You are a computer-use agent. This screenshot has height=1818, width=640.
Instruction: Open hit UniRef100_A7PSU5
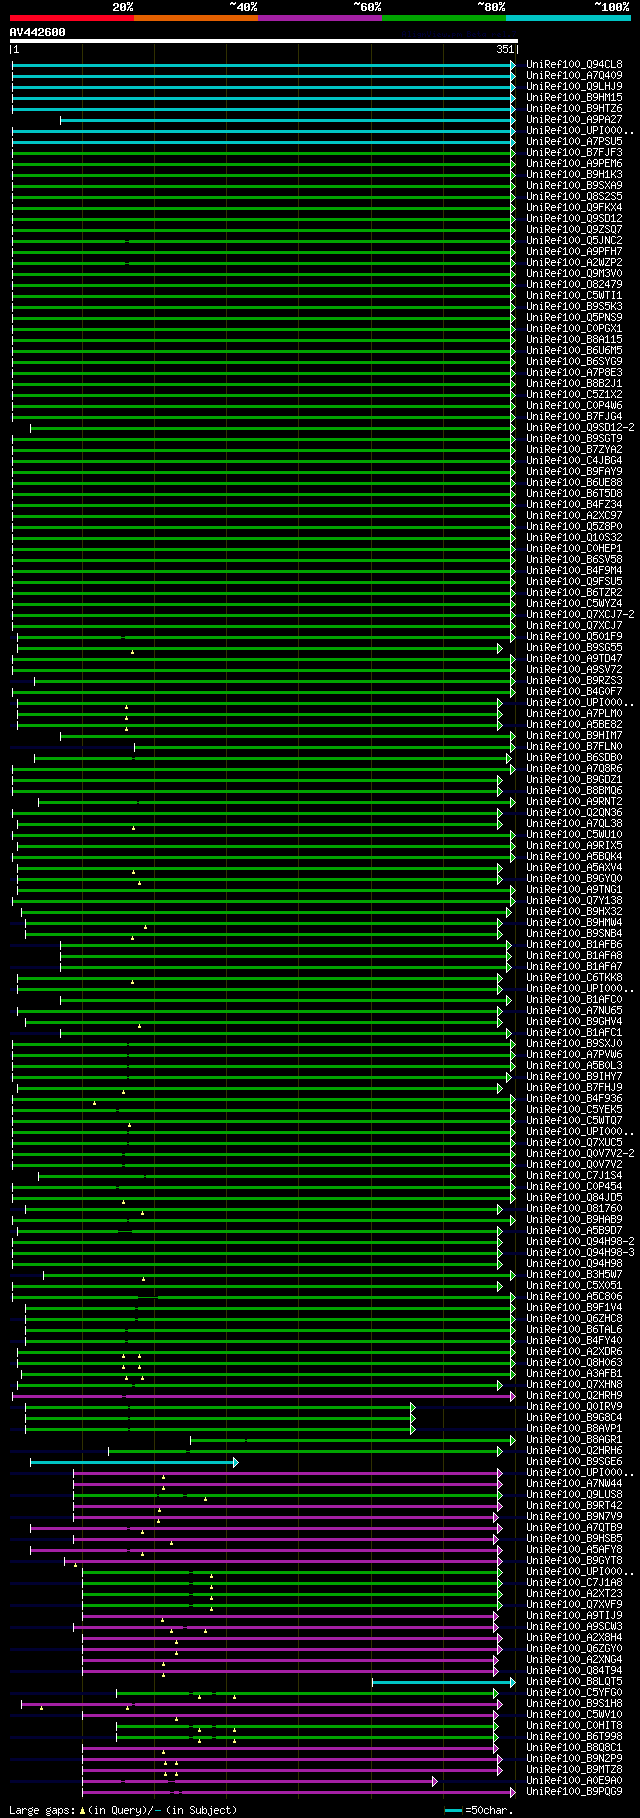[x=574, y=142]
